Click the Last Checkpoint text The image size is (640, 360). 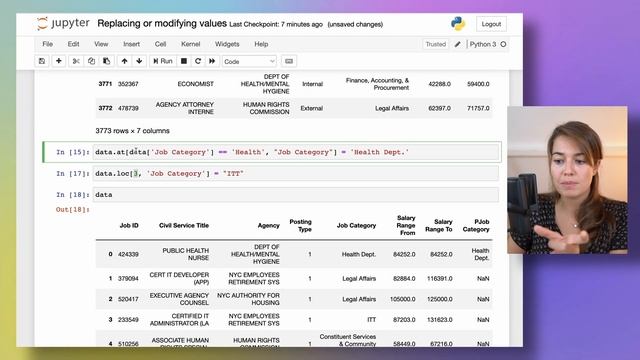tap(276, 24)
